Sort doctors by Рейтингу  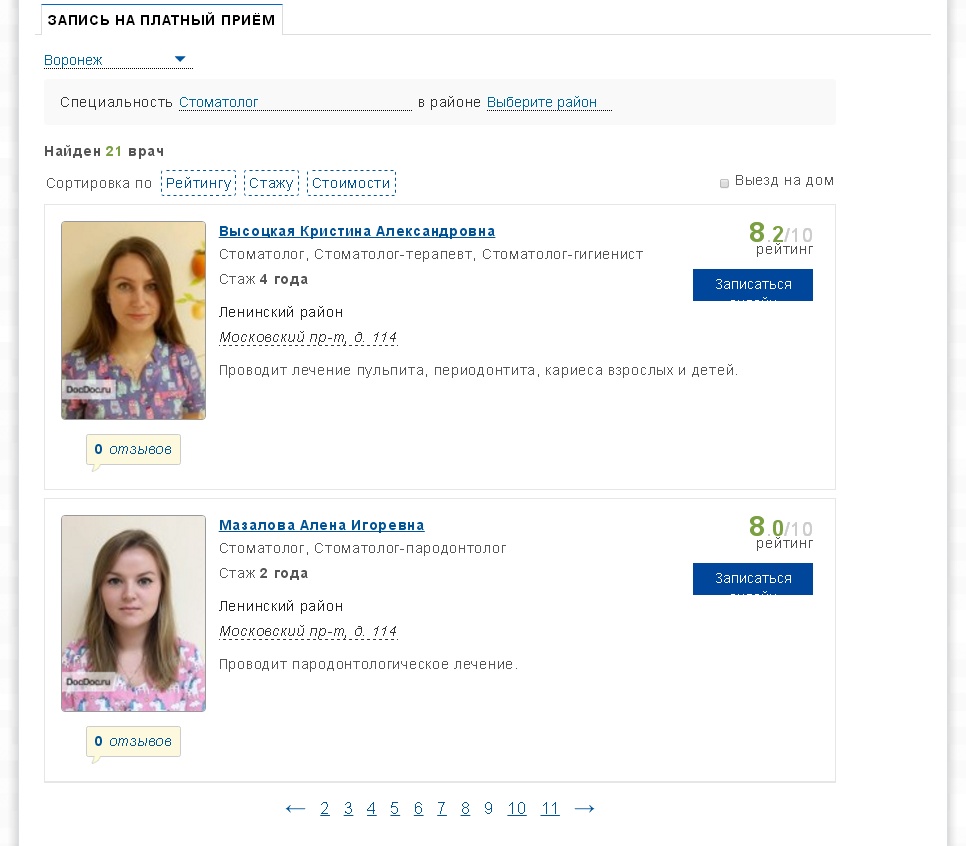tap(198, 183)
